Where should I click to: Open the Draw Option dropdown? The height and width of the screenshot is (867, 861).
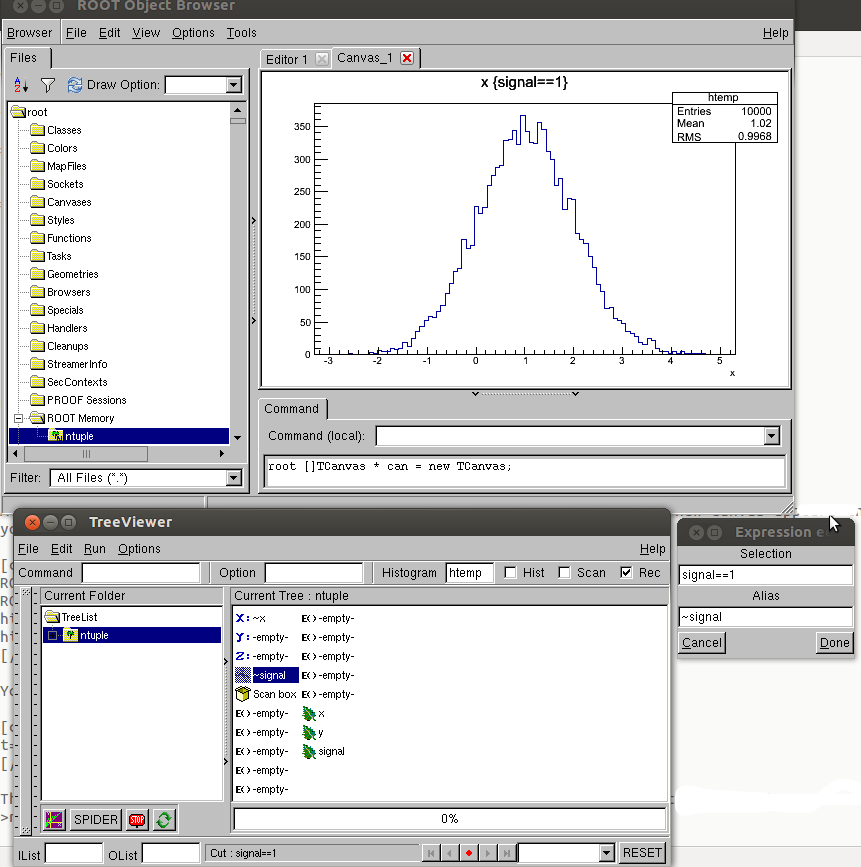click(x=234, y=86)
